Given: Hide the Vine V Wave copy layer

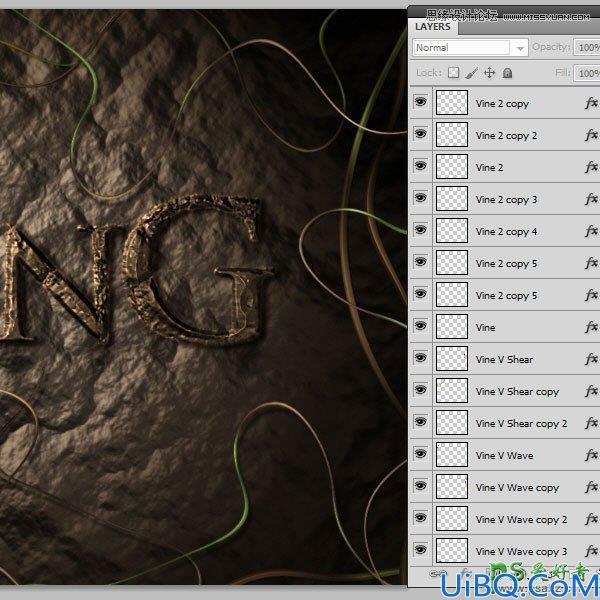Looking at the screenshot, I should click(421, 486).
